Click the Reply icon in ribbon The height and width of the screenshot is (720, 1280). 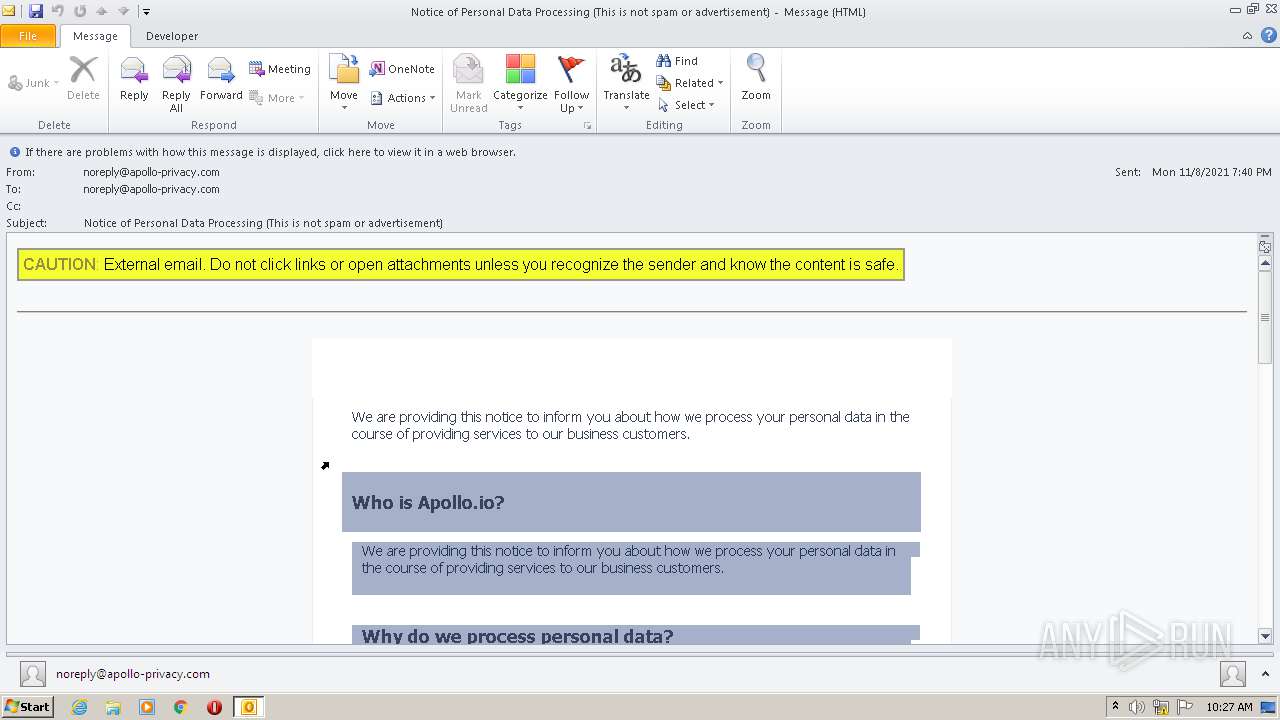click(x=134, y=80)
